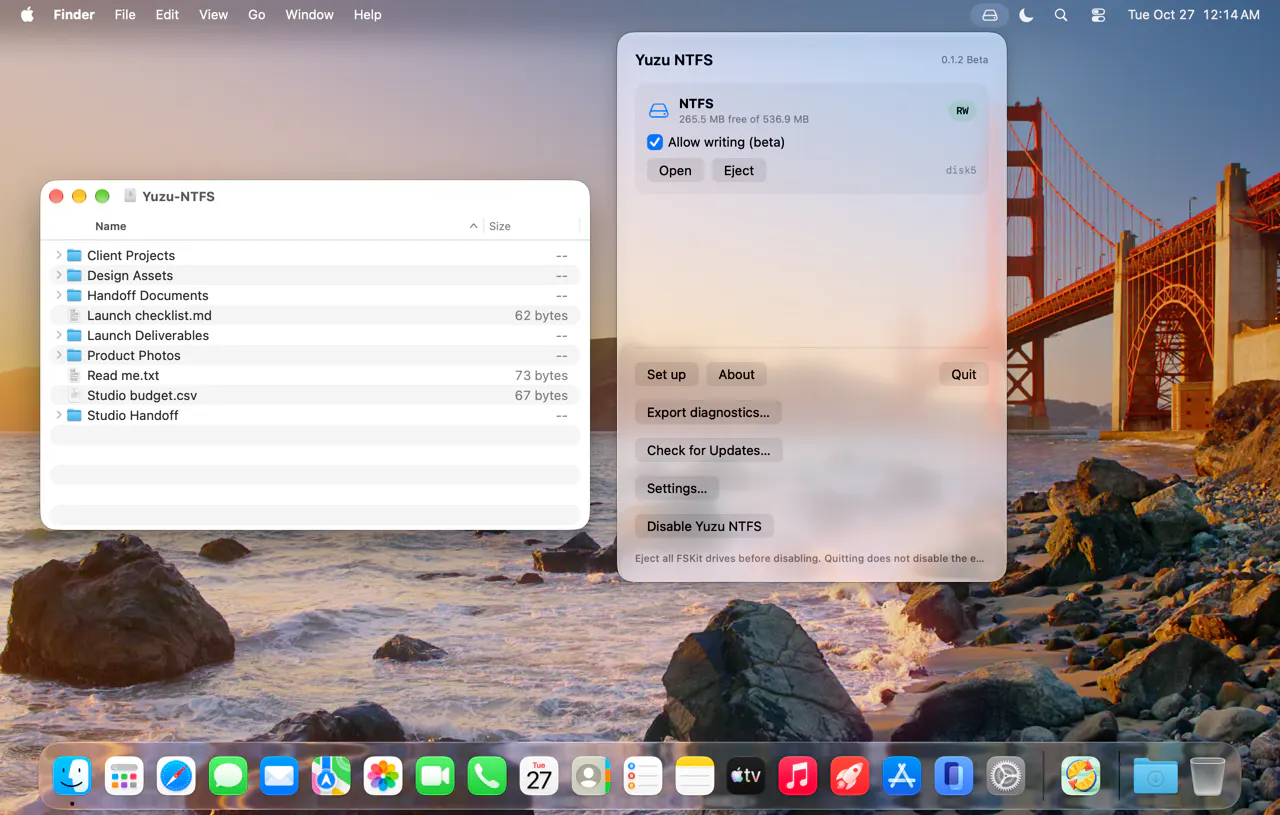This screenshot has height=815, width=1280.
Task: Open Photos app in the Dock
Action: [383, 776]
